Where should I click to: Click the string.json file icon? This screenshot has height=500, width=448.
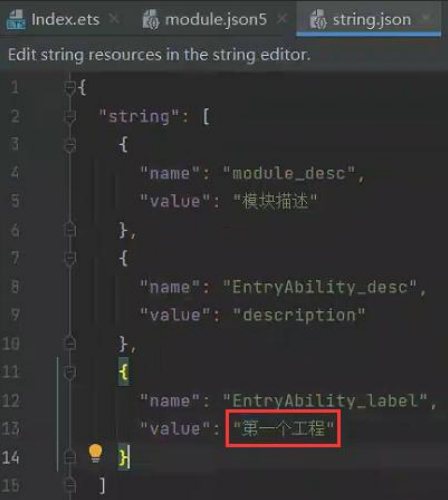click(x=318, y=19)
